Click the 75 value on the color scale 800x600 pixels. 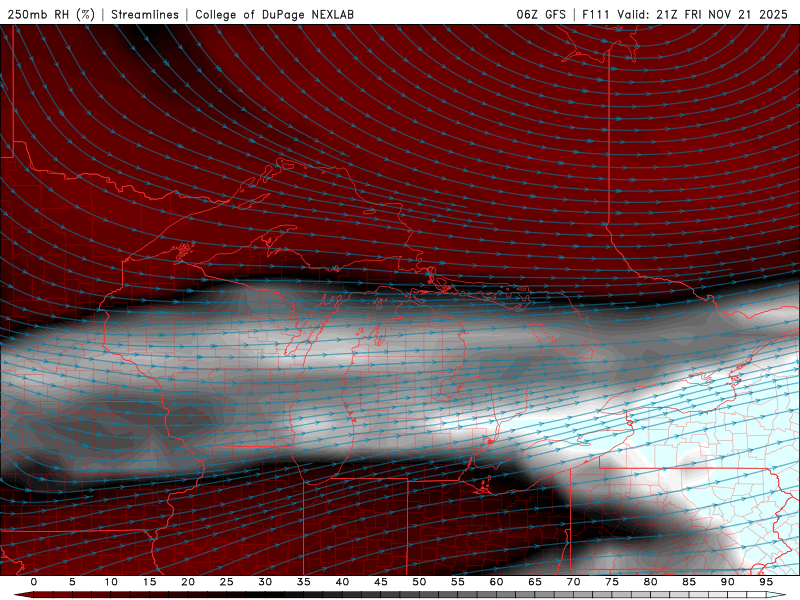click(612, 582)
